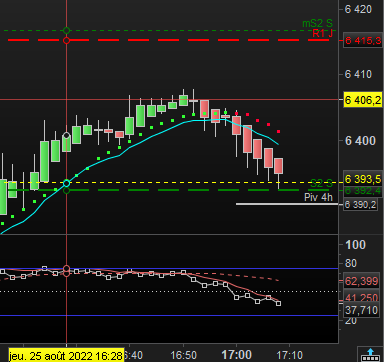Select the dark green circle on S2 S line
The height and width of the screenshot is (362, 384).
coord(66,191)
